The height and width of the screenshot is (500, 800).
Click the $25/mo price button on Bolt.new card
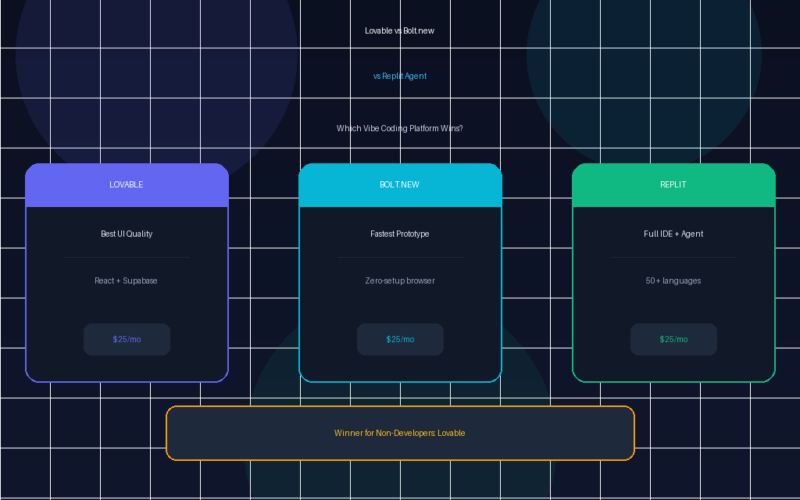[400, 339]
